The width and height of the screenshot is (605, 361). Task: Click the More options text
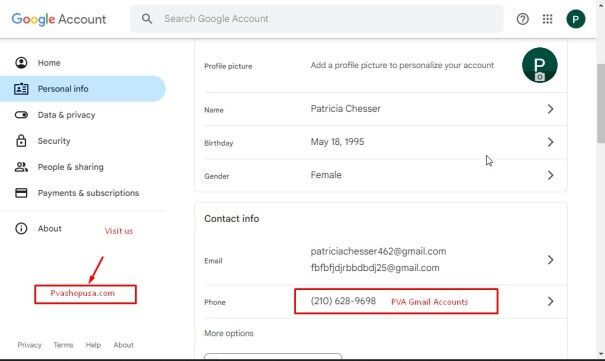pyautogui.click(x=229, y=333)
